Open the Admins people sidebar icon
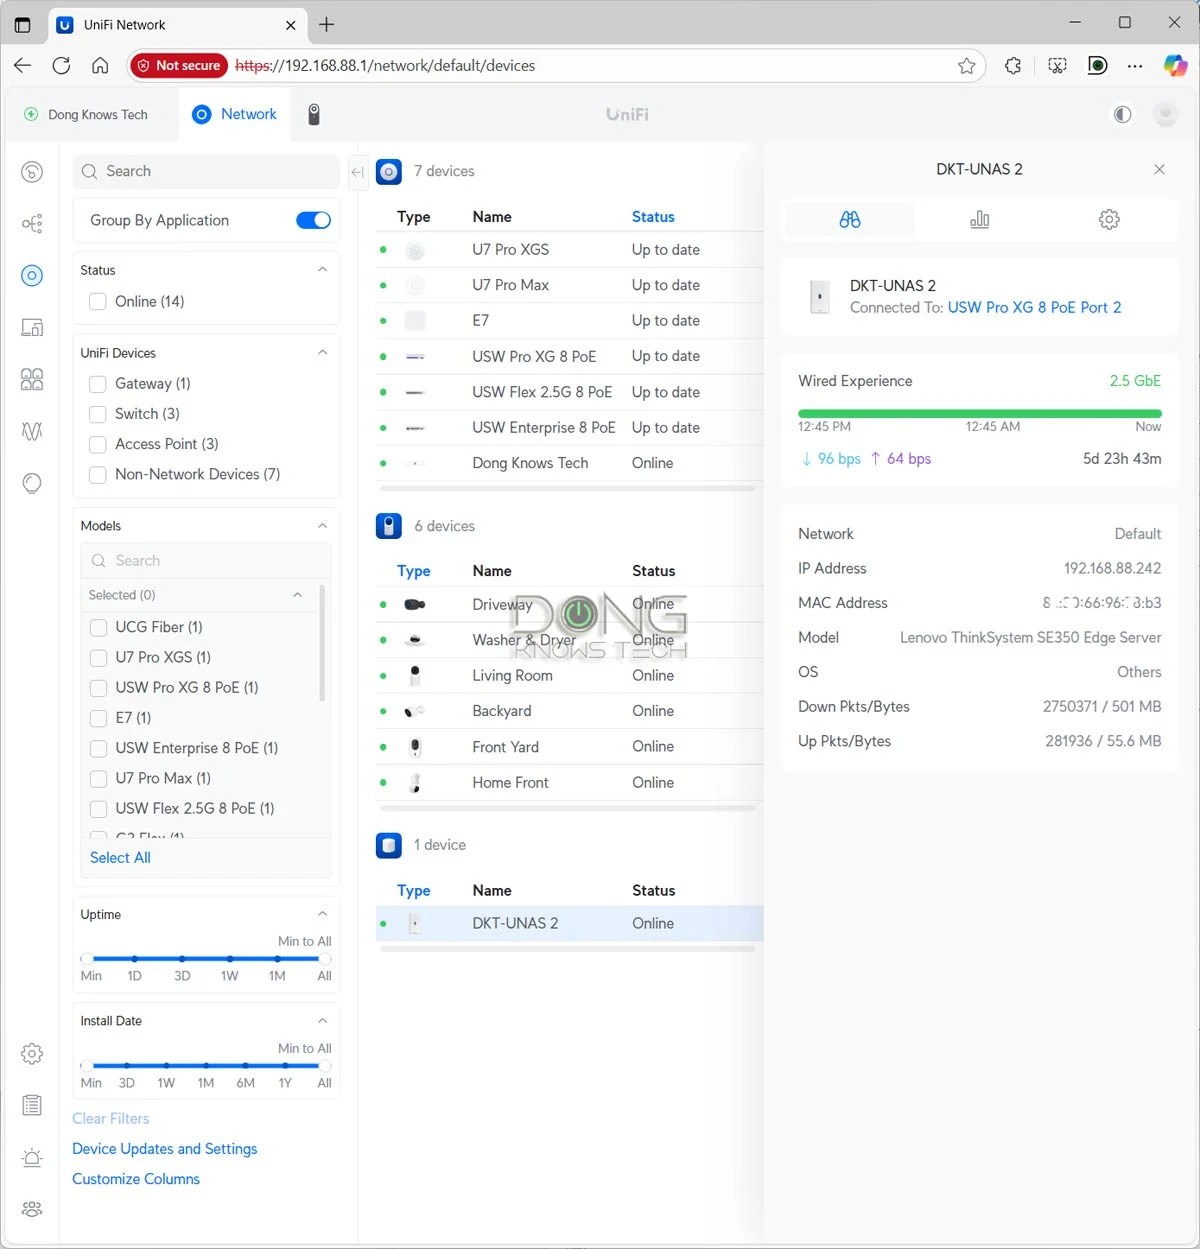This screenshot has height=1249, width=1200. click(32, 1209)
